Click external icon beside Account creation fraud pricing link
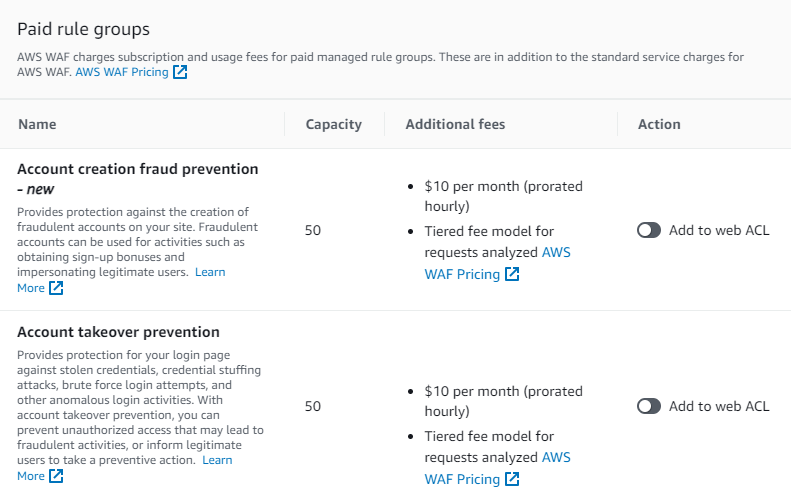This screenshot has height=499, width=791. (512, 274)
